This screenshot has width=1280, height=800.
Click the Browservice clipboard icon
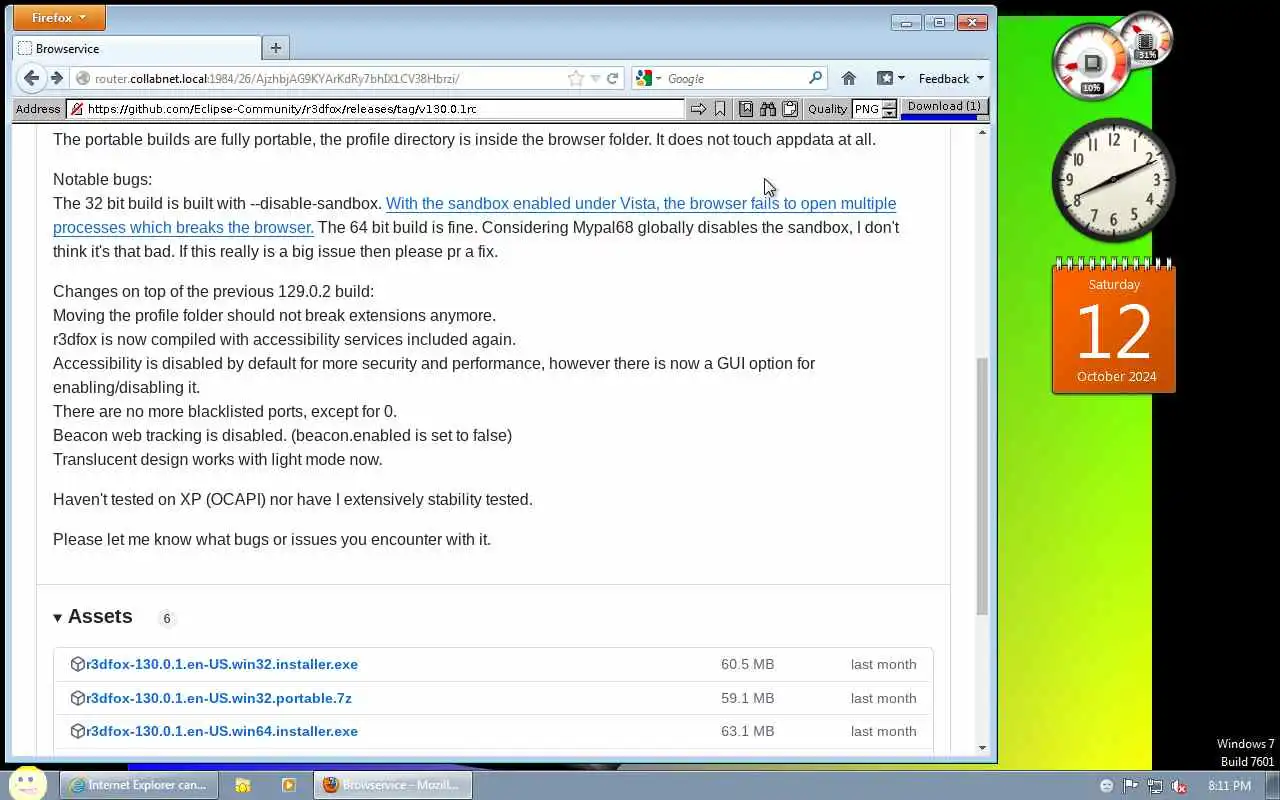coord(790,109)
